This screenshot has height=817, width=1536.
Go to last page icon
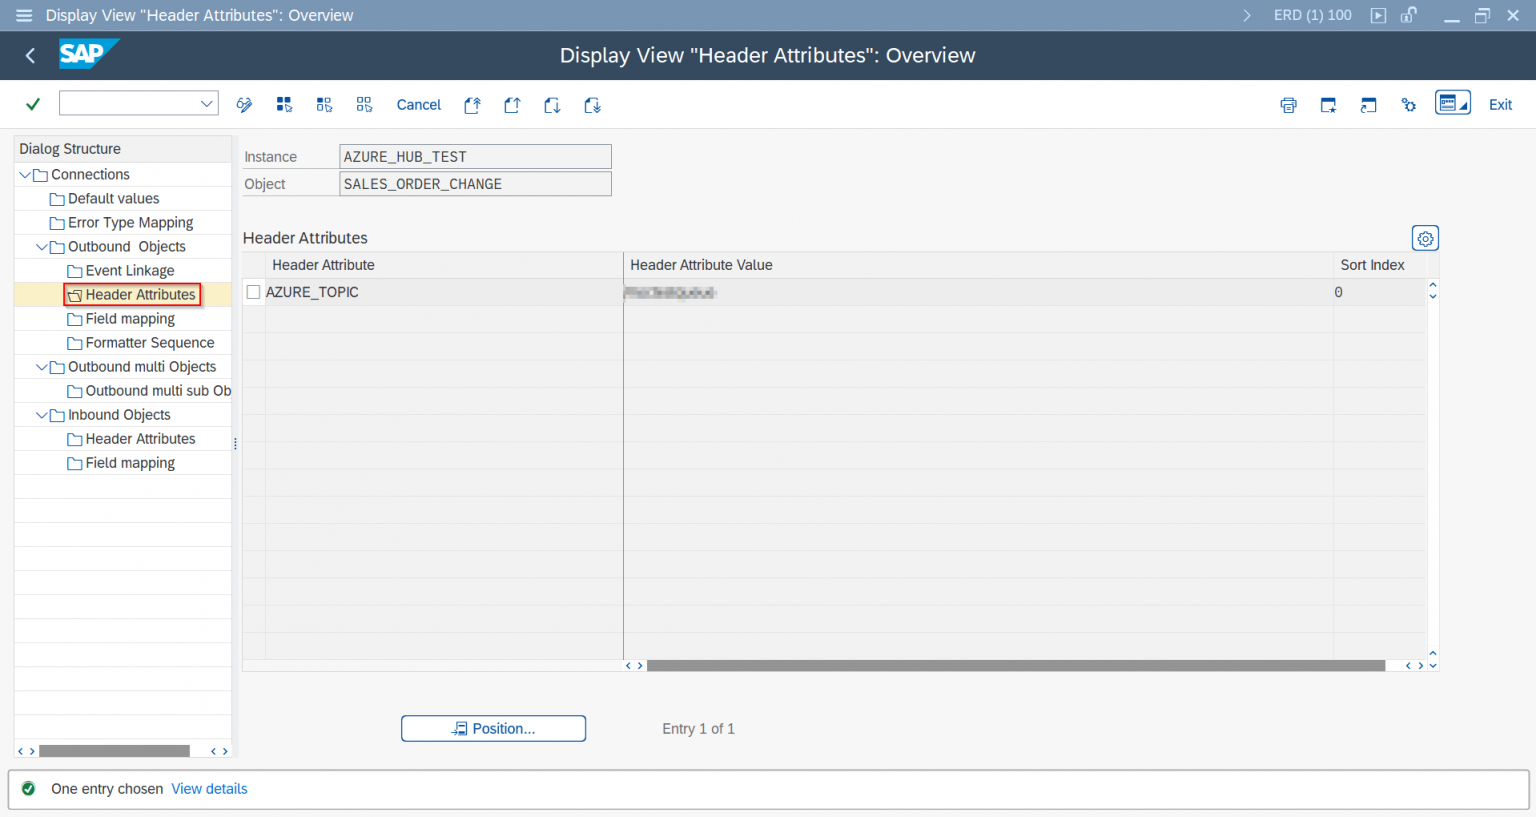[x=592, y=105]
